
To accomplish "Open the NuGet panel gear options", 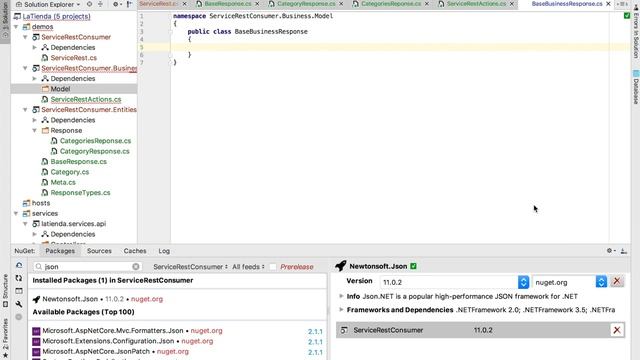I will (611, 251).
